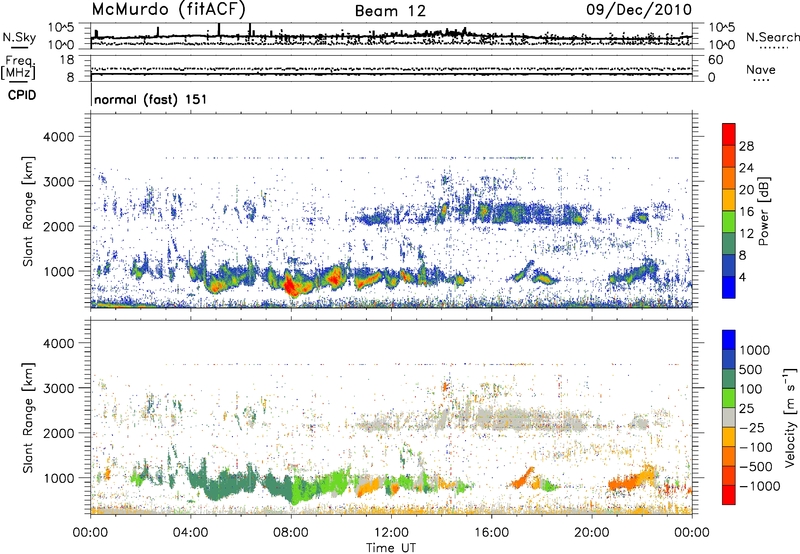Click the "-1000" velocity colorbar label
The image size is (800, 554).
pyautogui.click(x=760, y=486)
